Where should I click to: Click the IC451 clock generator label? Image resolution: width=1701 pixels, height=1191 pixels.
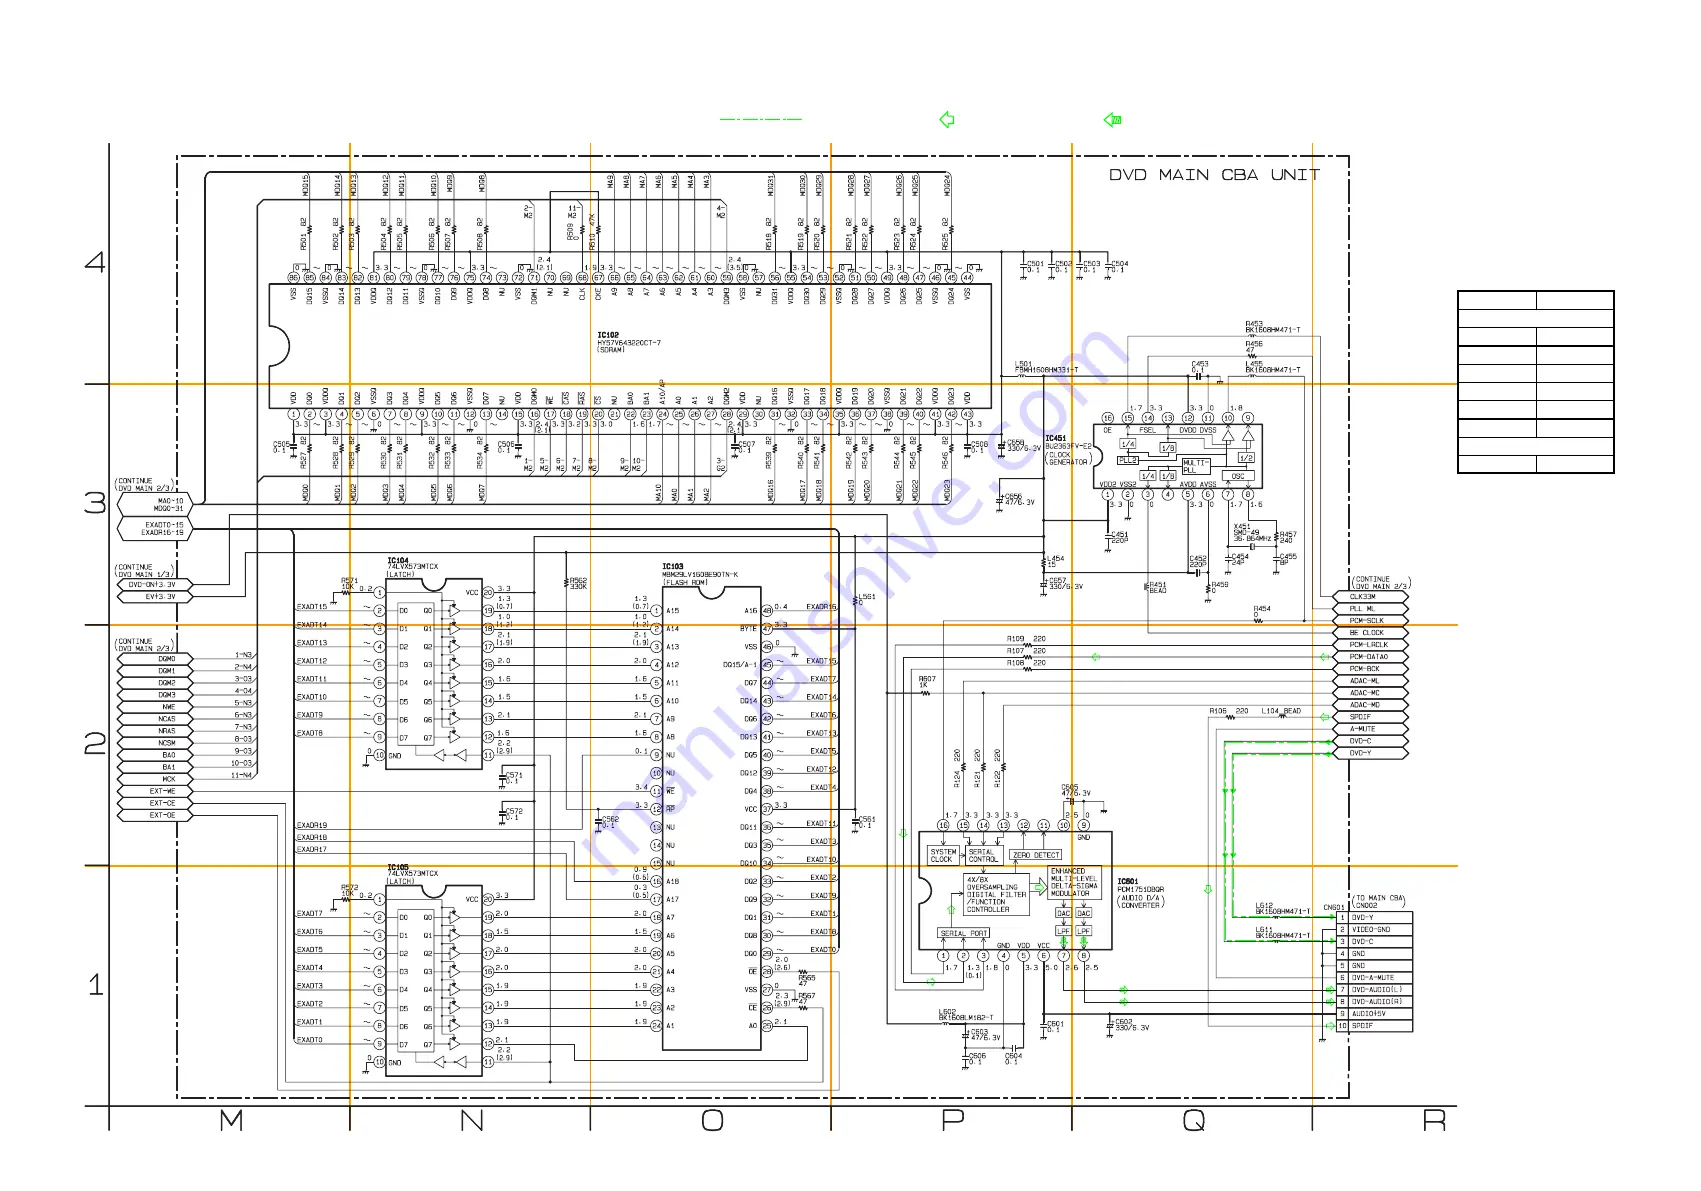click(1068, 450)
